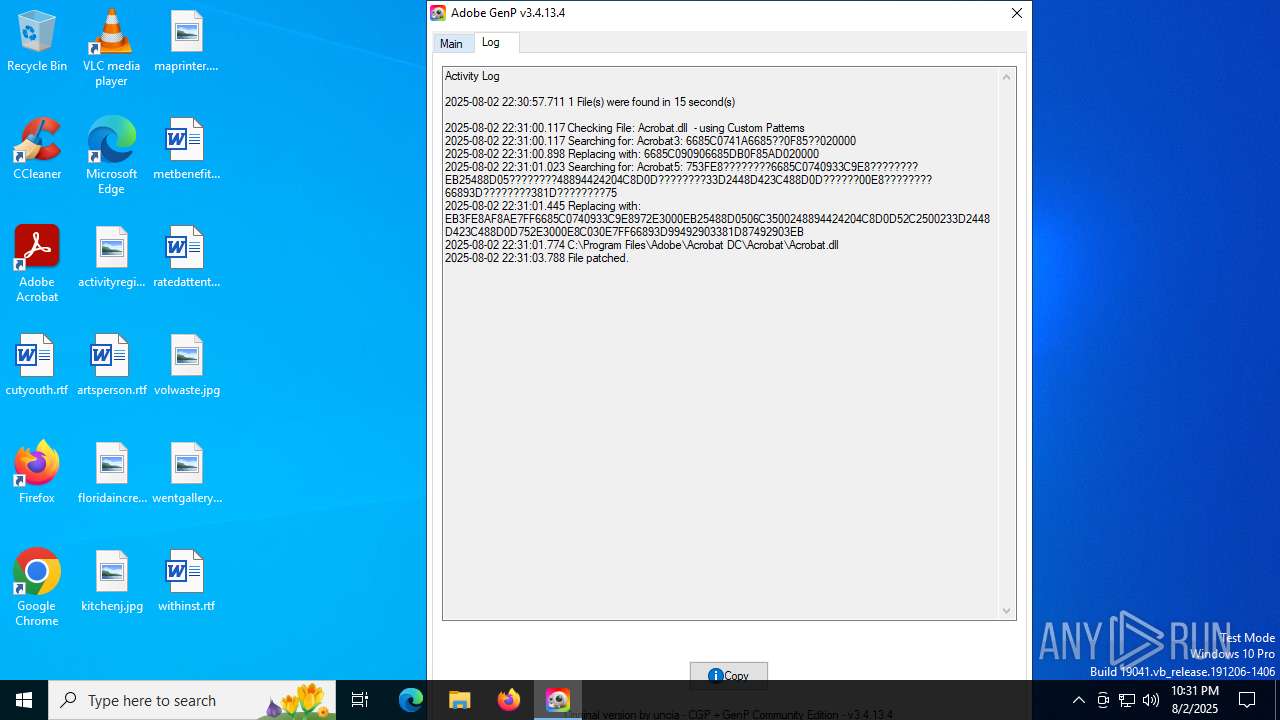Open the taskbar clock and date

point(1194,700)
